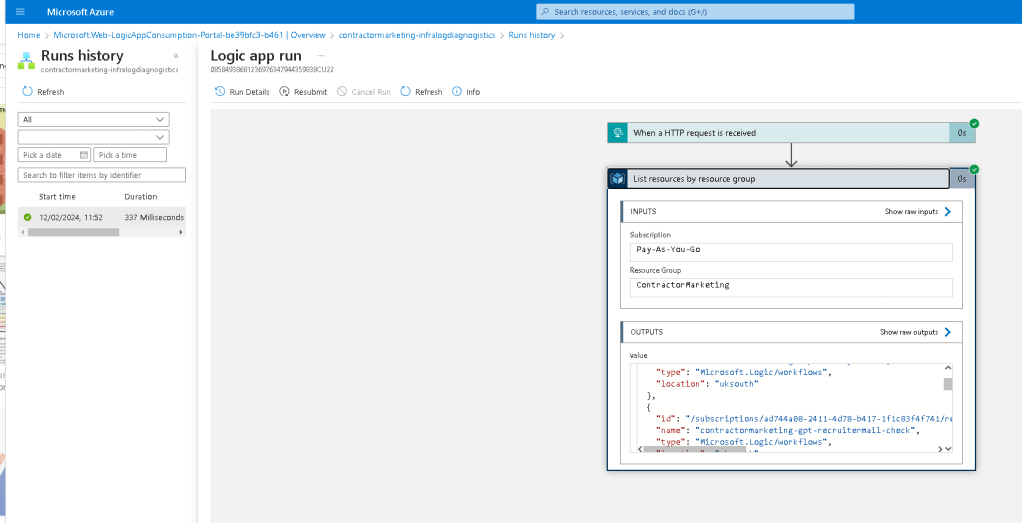Click the Cancel Run button
Screen dimensions: 1022x523
364,92
